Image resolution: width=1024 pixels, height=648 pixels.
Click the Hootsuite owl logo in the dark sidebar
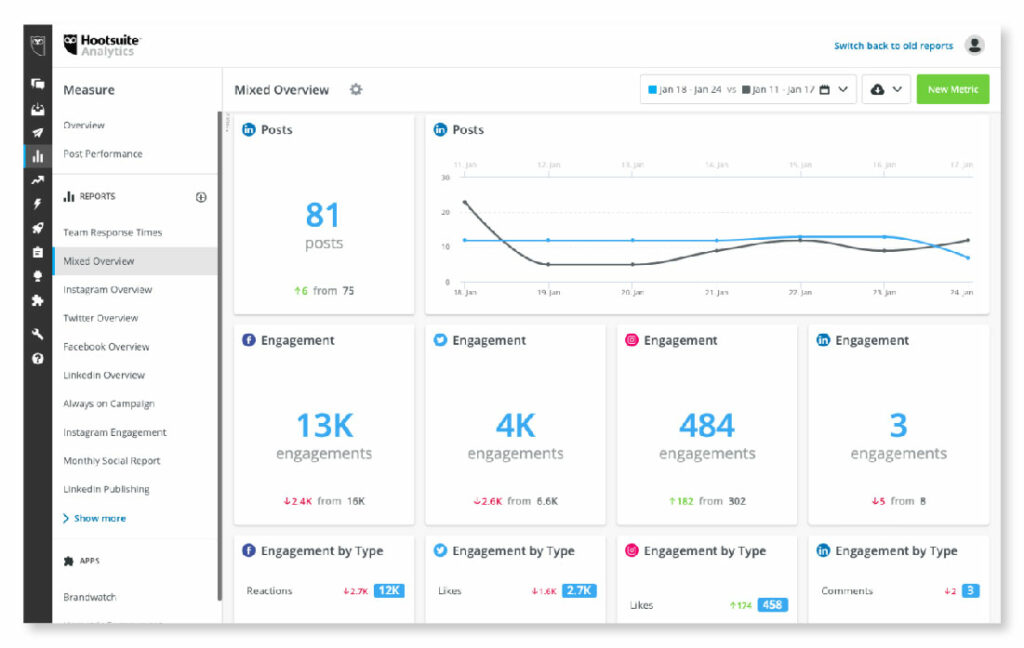click(x=38, y=46)
